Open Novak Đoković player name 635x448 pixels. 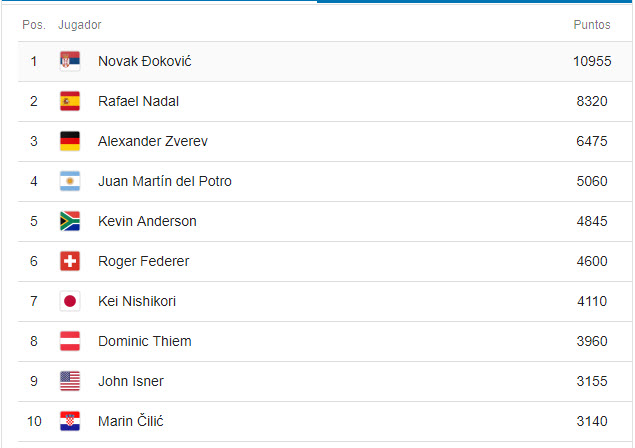pos(145,61)
